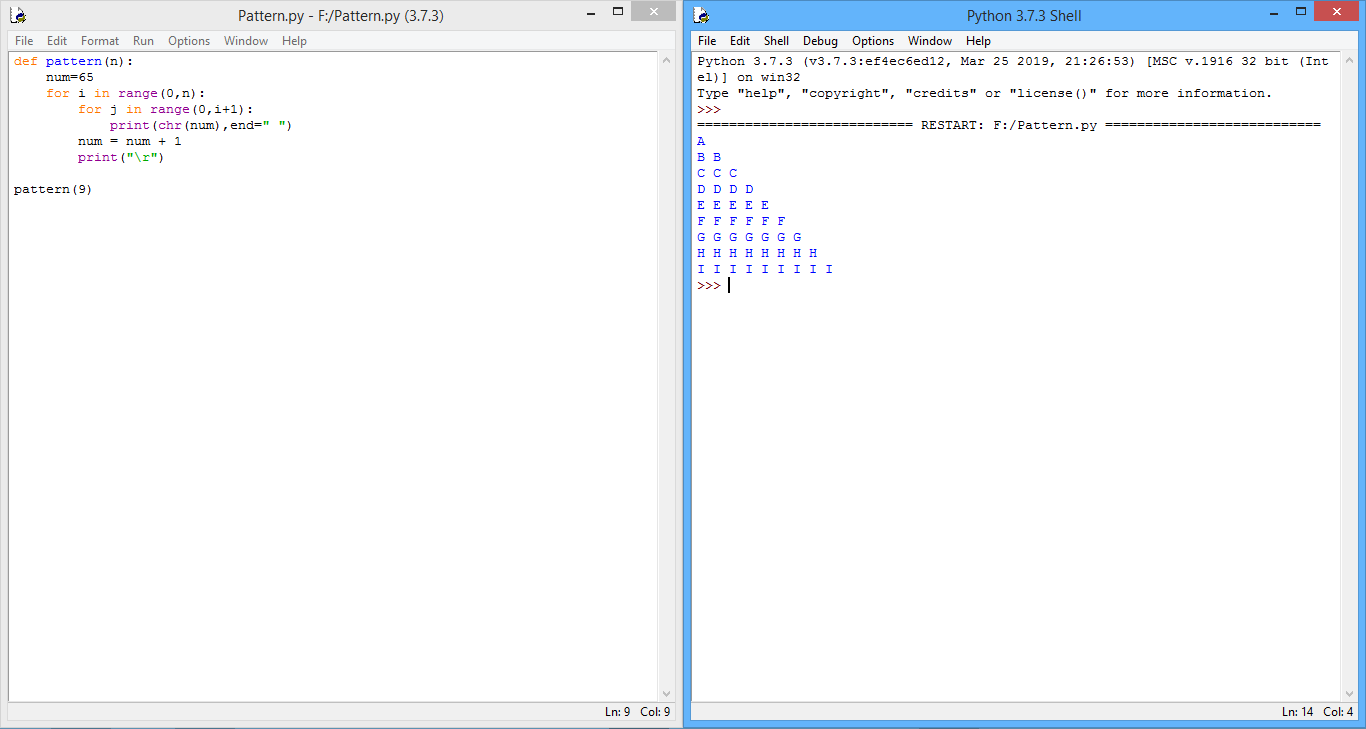
Task: Click scroll down arrow in Pattern.py editor
Action: (x=667, y=693)
